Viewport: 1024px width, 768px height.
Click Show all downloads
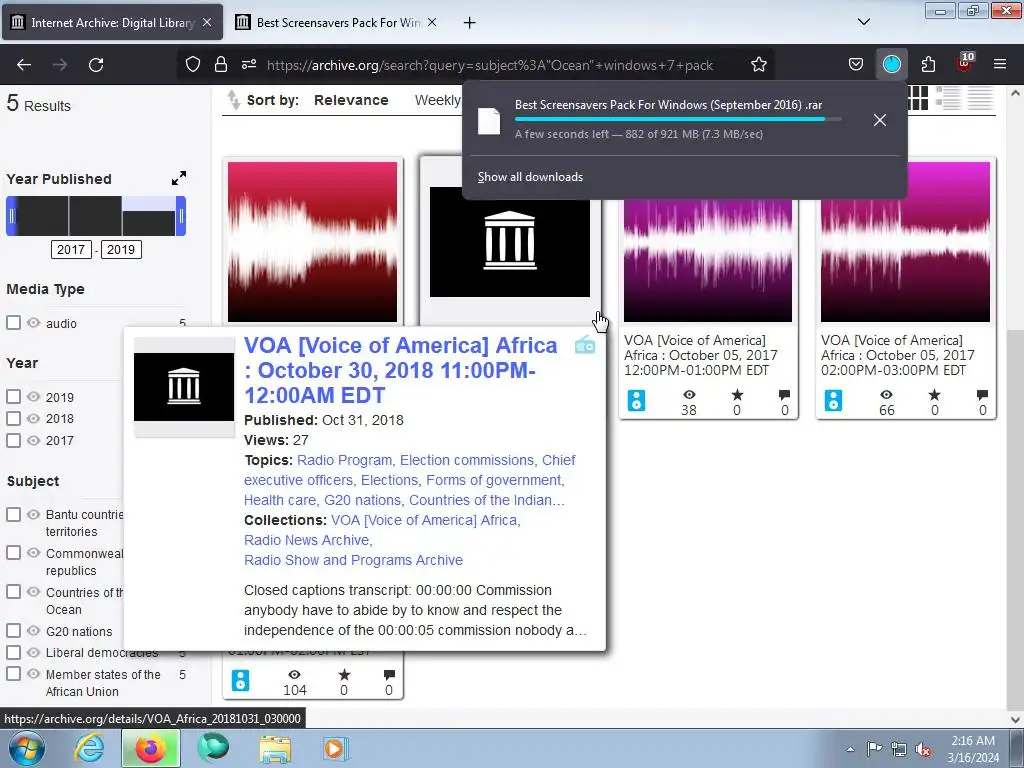coord(530,177)
